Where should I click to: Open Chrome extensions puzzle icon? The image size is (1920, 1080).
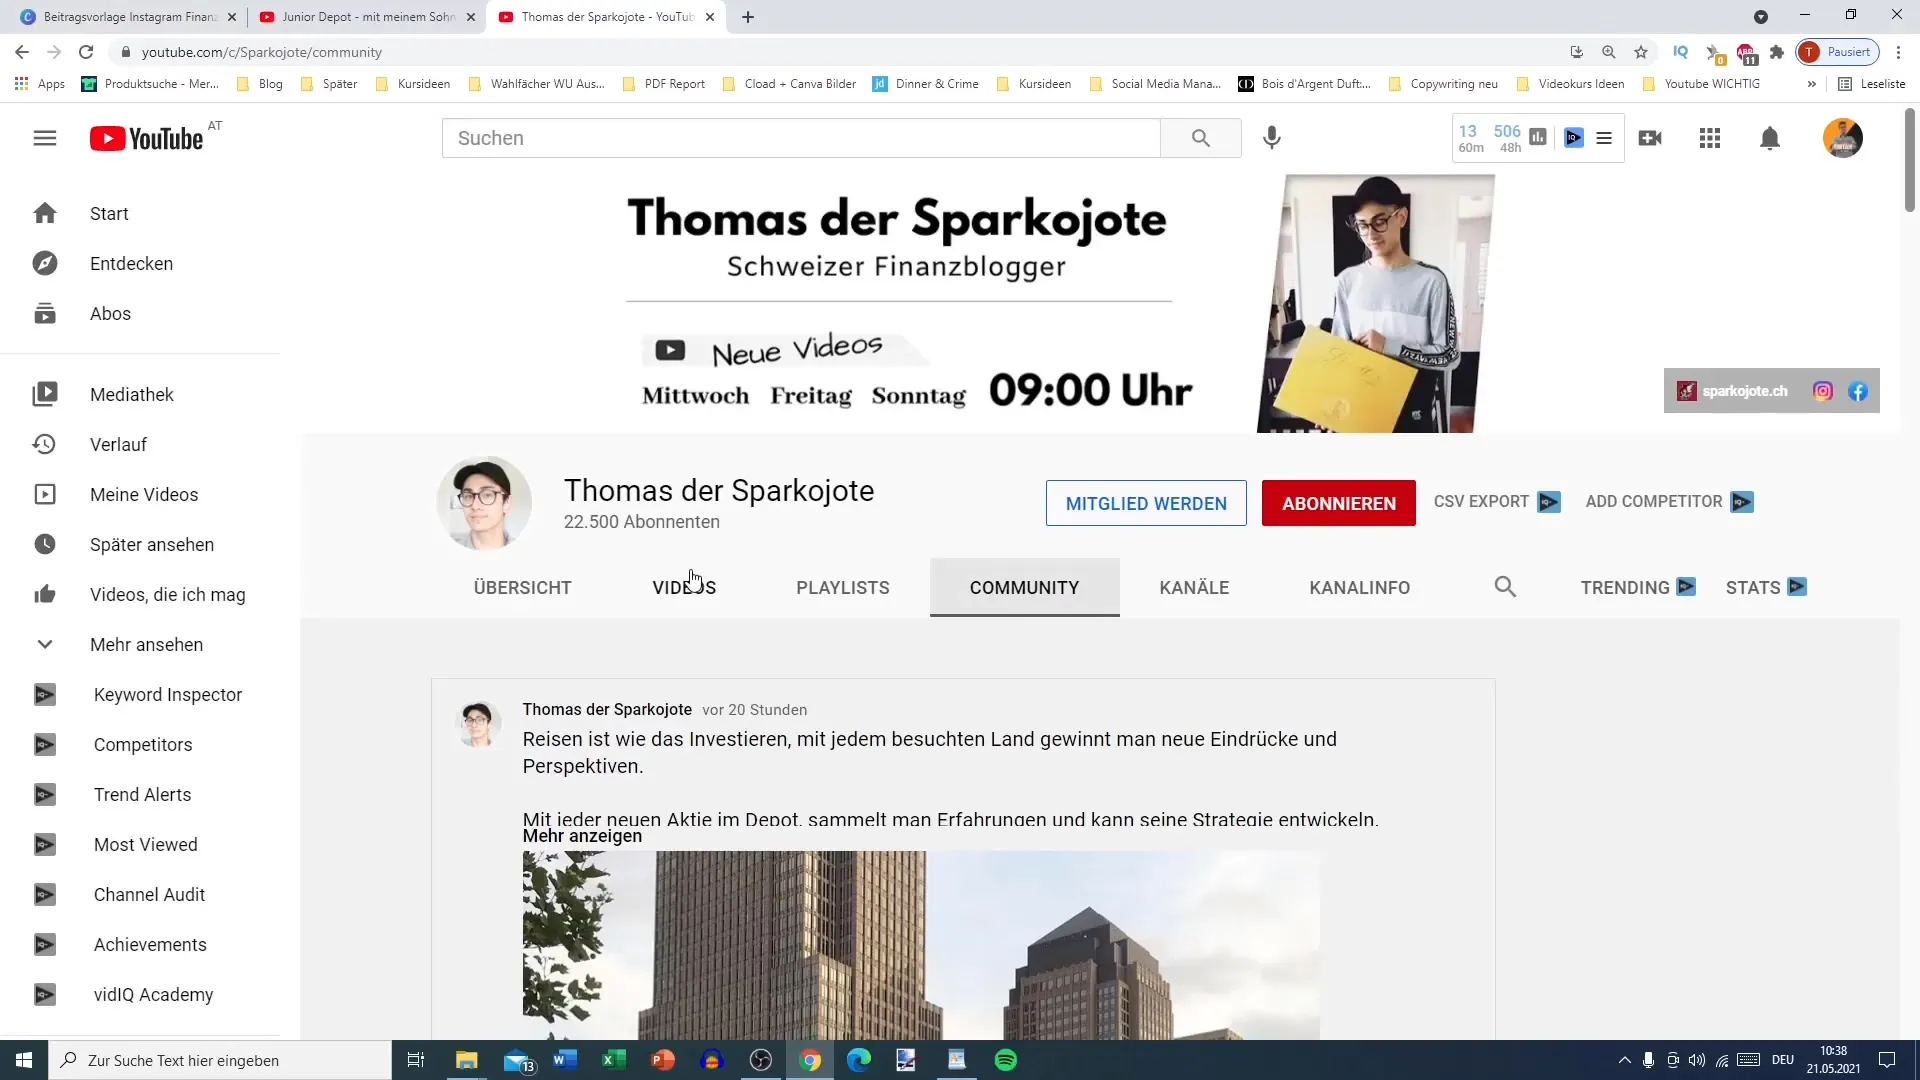[x=1777, y=52]
